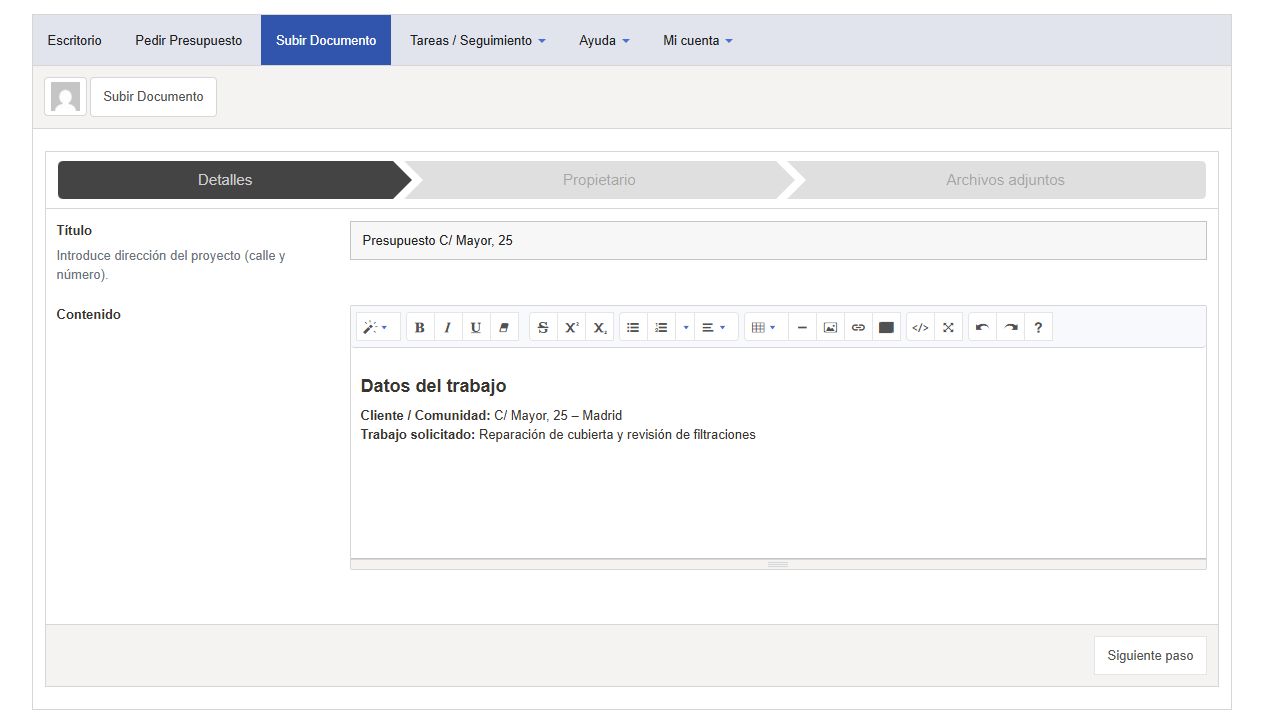Apply italic formatting in the editor
This screenshot has height=724, width=1276.
click(447, 326)
